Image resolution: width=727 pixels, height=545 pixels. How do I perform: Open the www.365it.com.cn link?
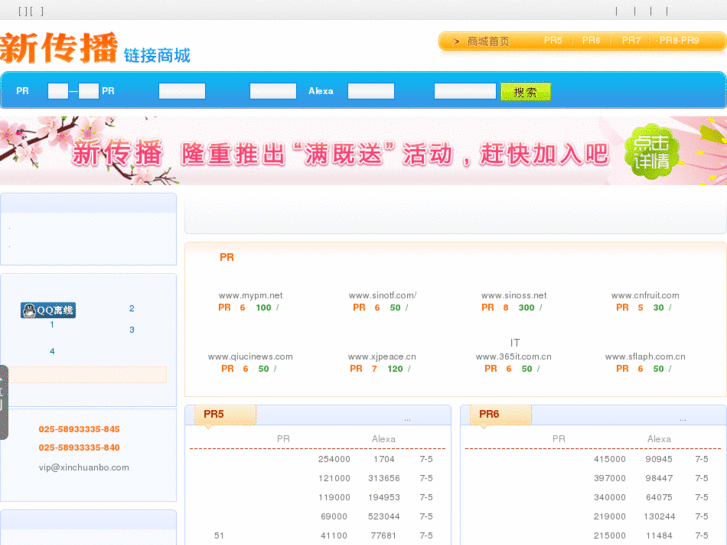point(514,357)
